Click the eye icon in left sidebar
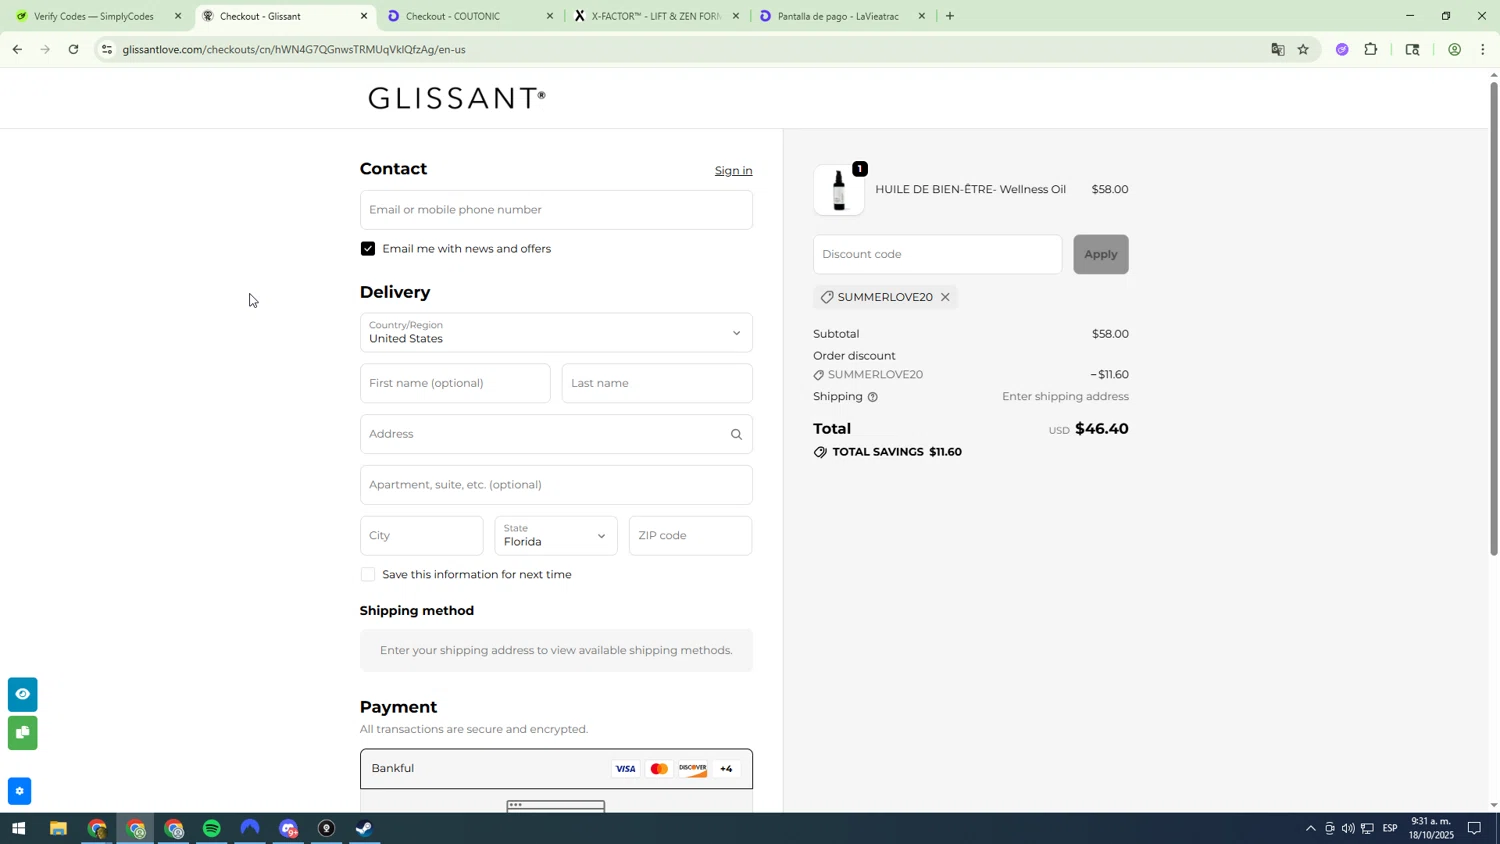This screenshot has height=844, width=1500. tap(22, 694)
